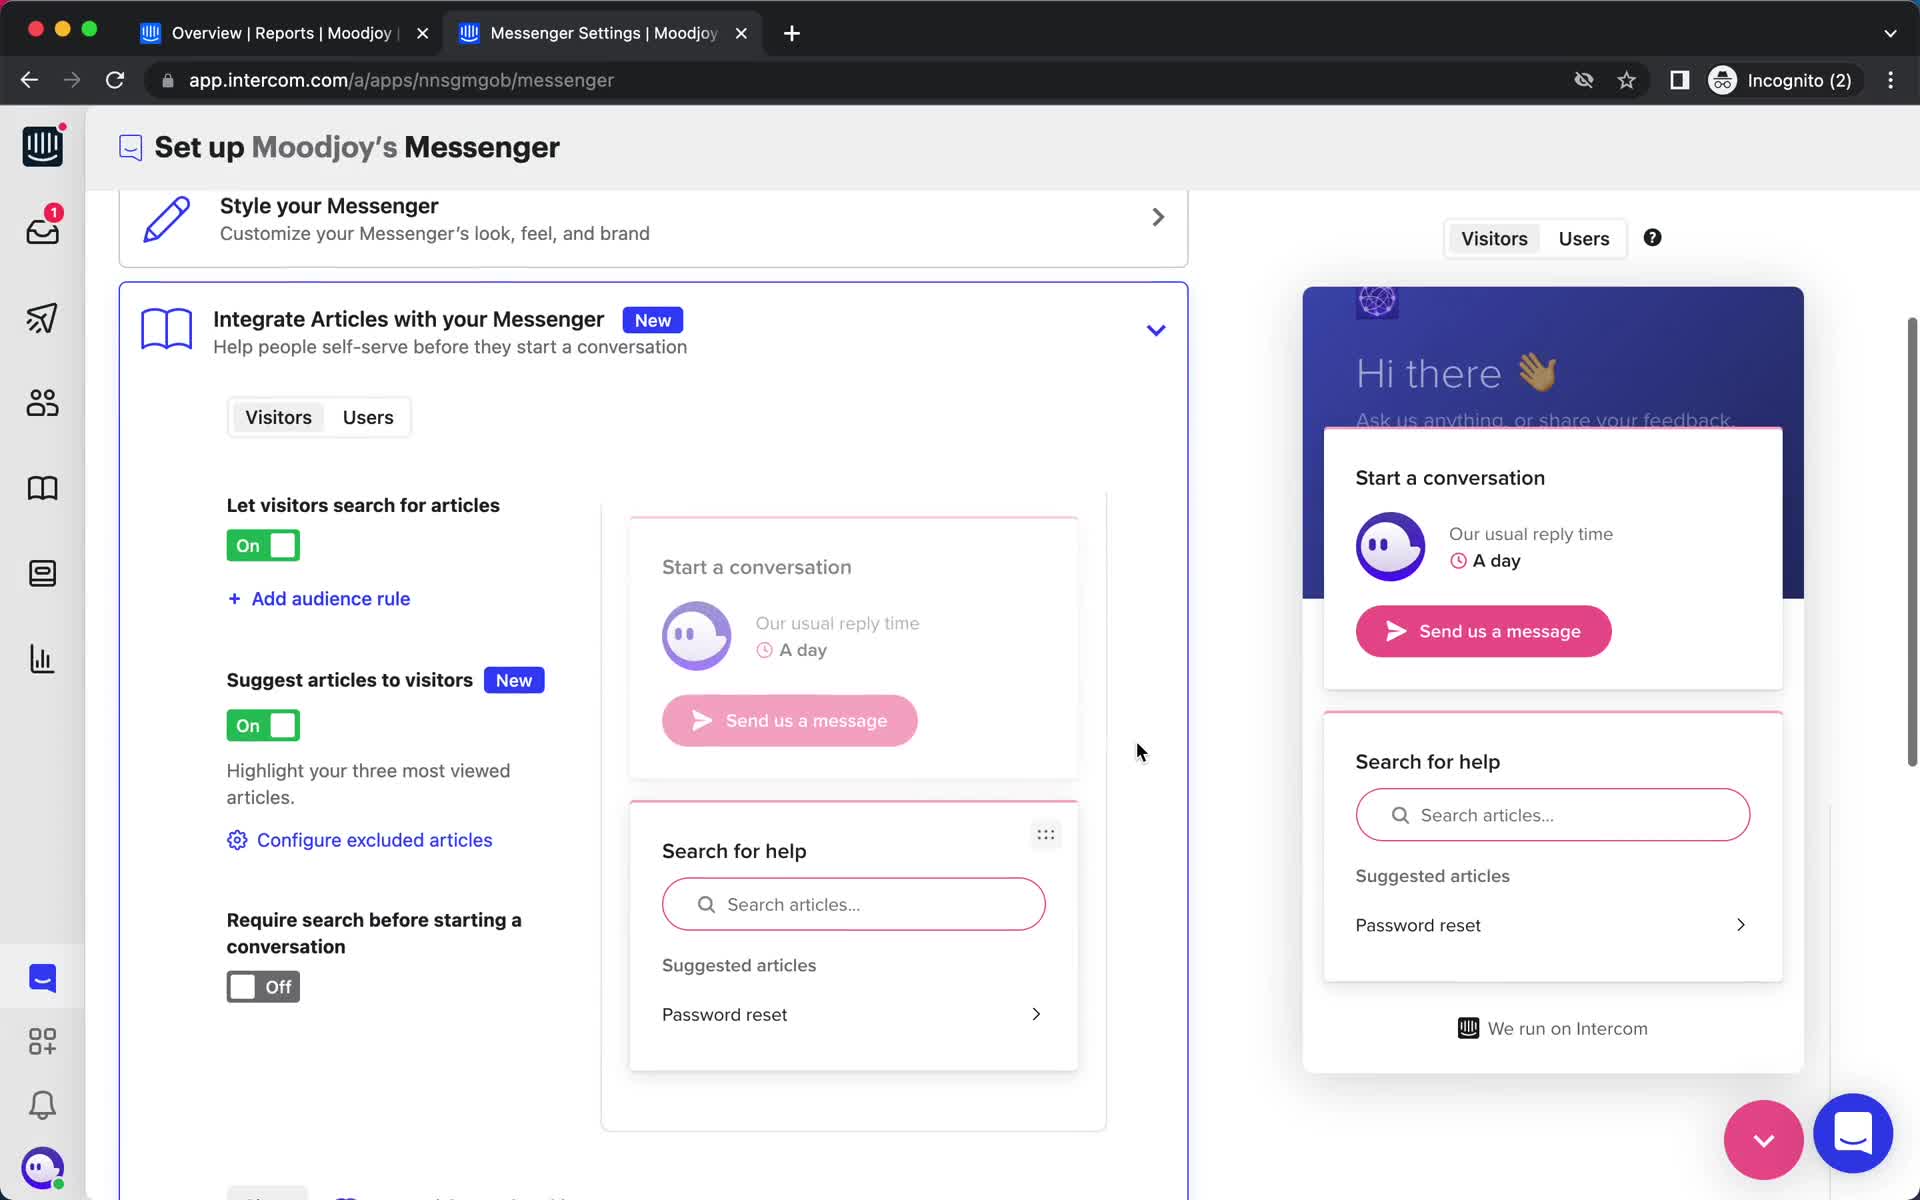Switch to the Users tab in main panel

368,416
